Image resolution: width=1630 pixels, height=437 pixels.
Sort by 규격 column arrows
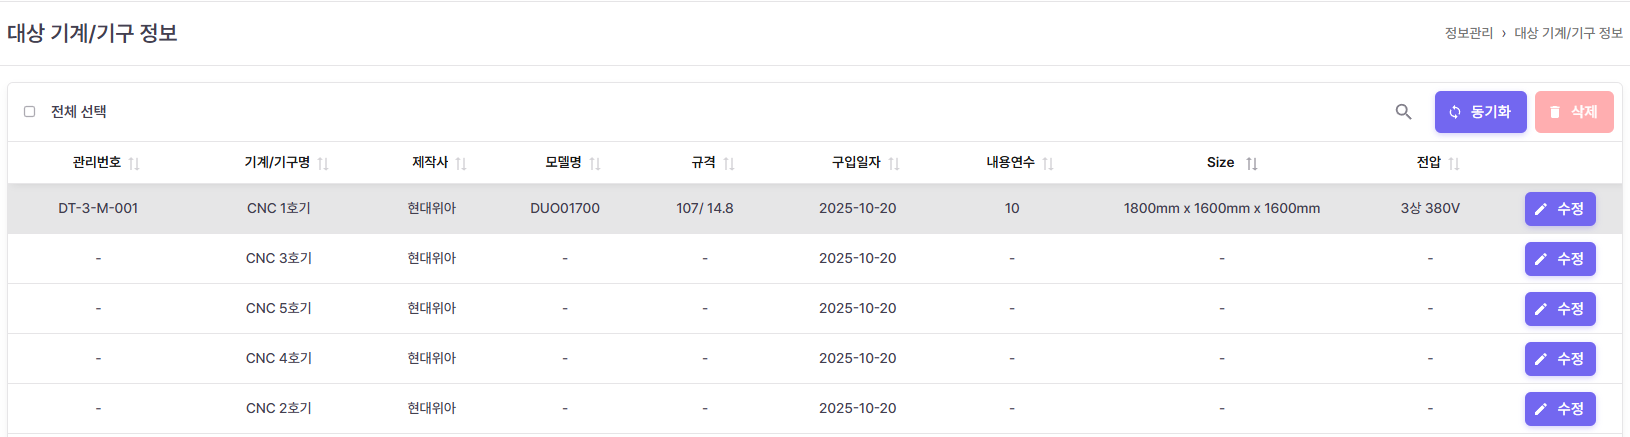point(729,163)
